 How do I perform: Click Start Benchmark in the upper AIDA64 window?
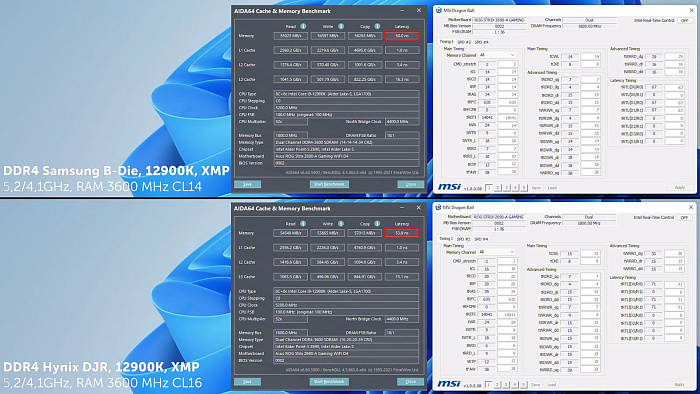click(329, 184)
